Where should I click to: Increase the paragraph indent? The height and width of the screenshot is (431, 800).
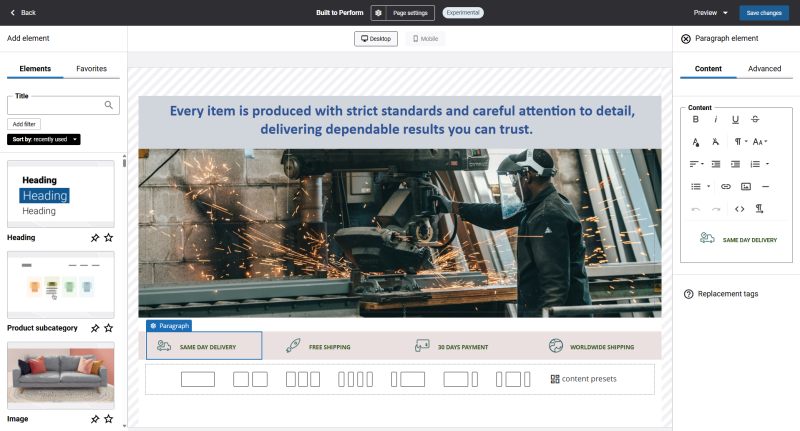tap(735, 164)
